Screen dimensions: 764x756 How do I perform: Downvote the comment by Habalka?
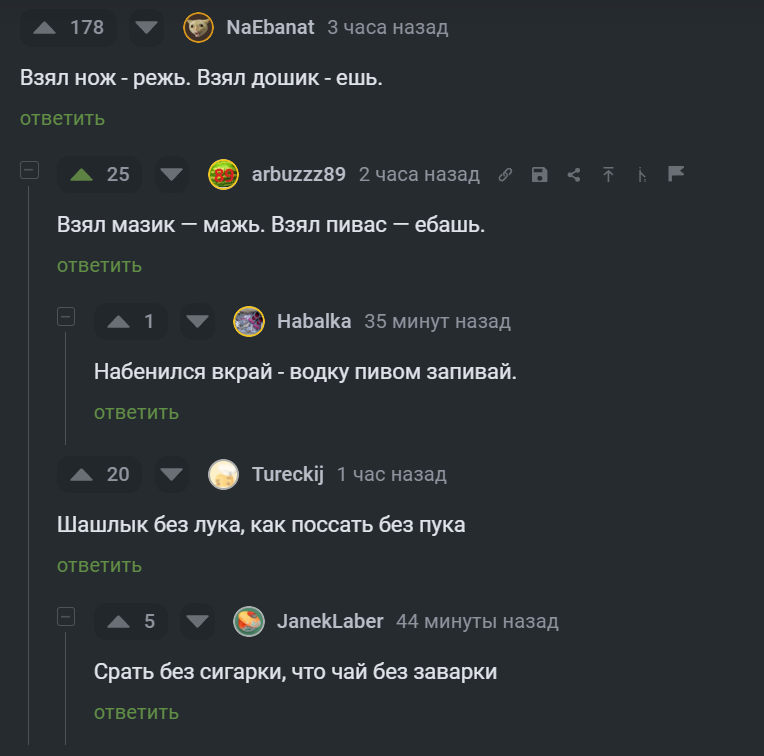tap(197, 321)
